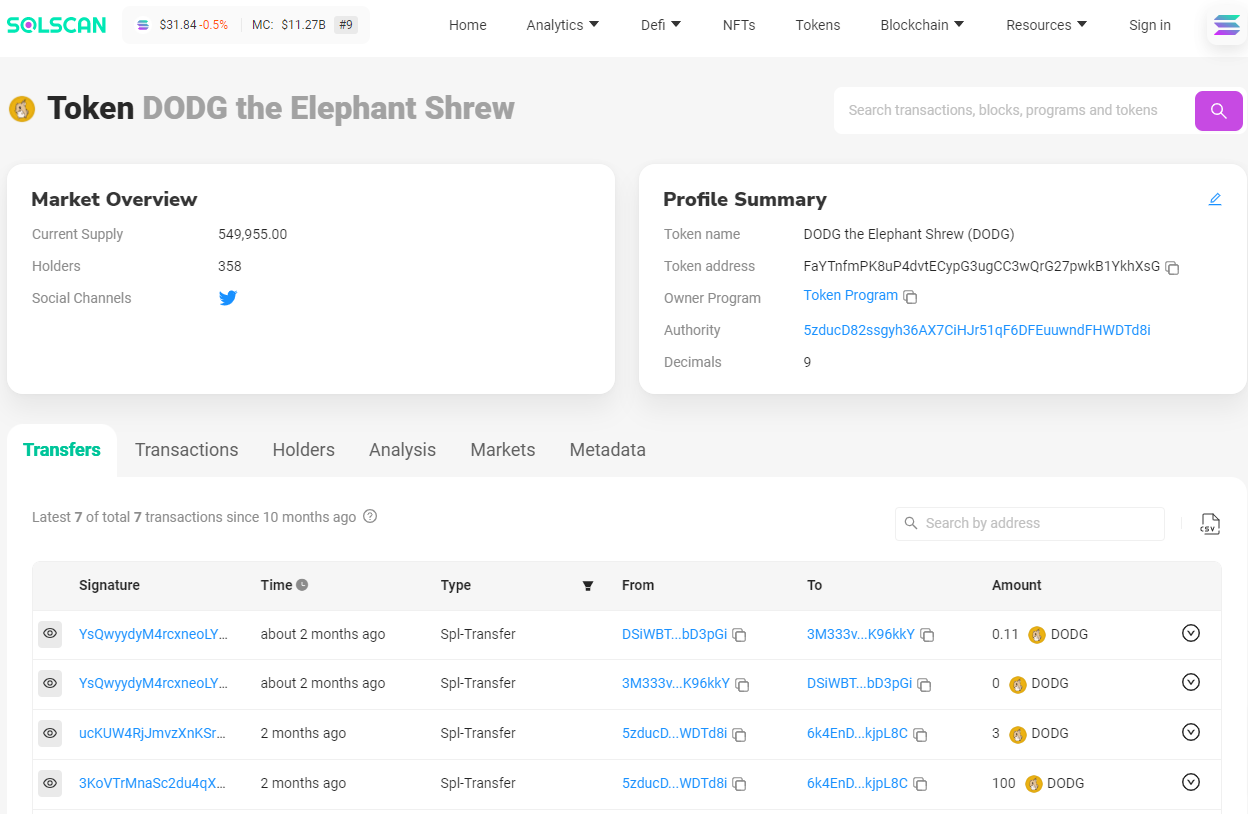The height and width of the screenshot is (814, 1248).
Task: Switch to the Metadata tab
Action: tap(607, 450)
